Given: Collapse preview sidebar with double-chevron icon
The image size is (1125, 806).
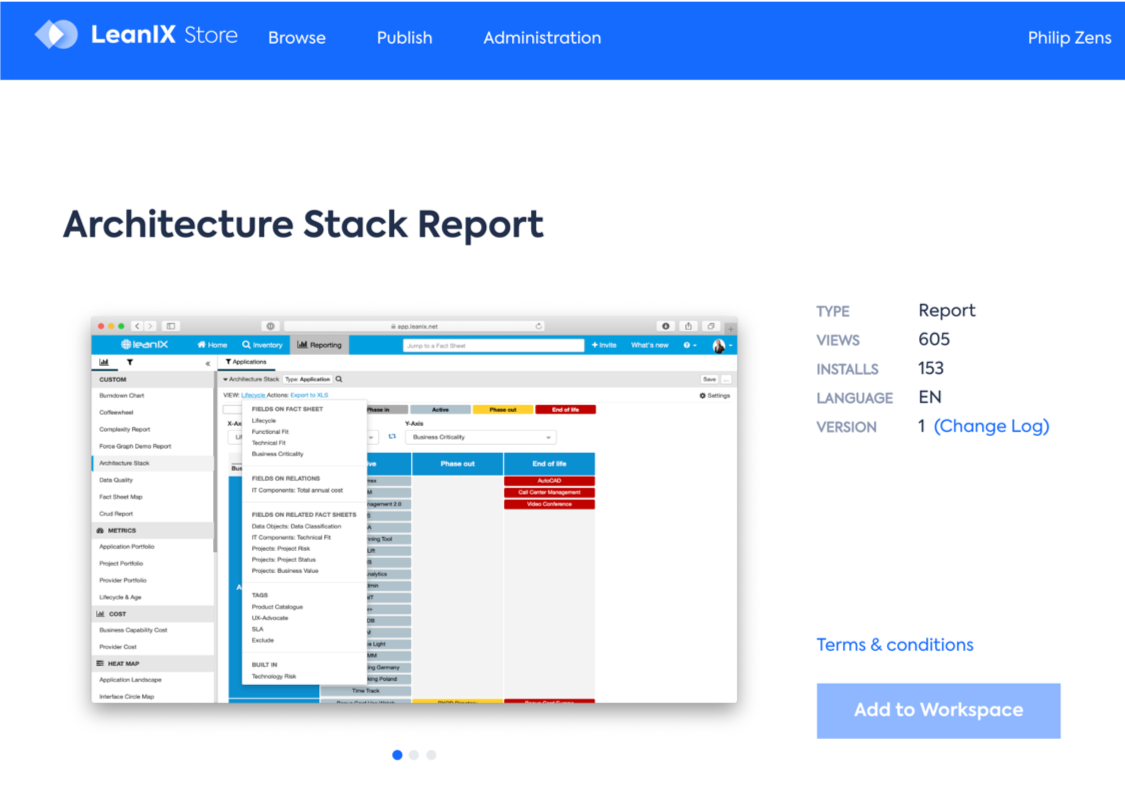Looking at the screenshot, I should coord(208,363).
